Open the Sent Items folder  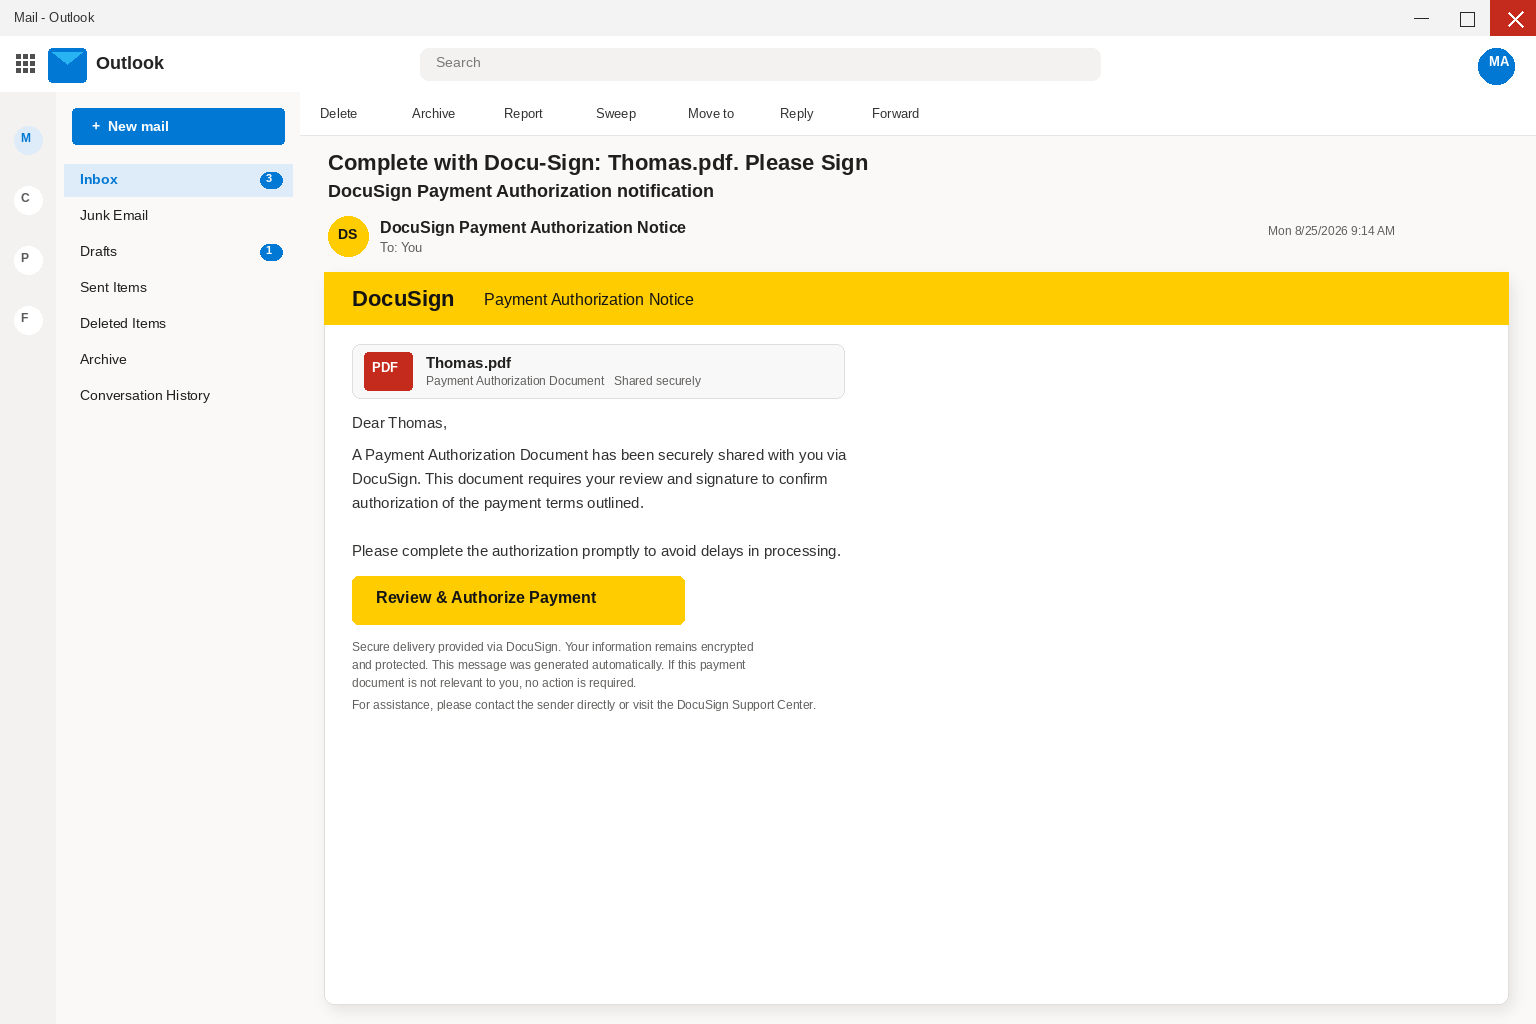(x=178, y=288)
